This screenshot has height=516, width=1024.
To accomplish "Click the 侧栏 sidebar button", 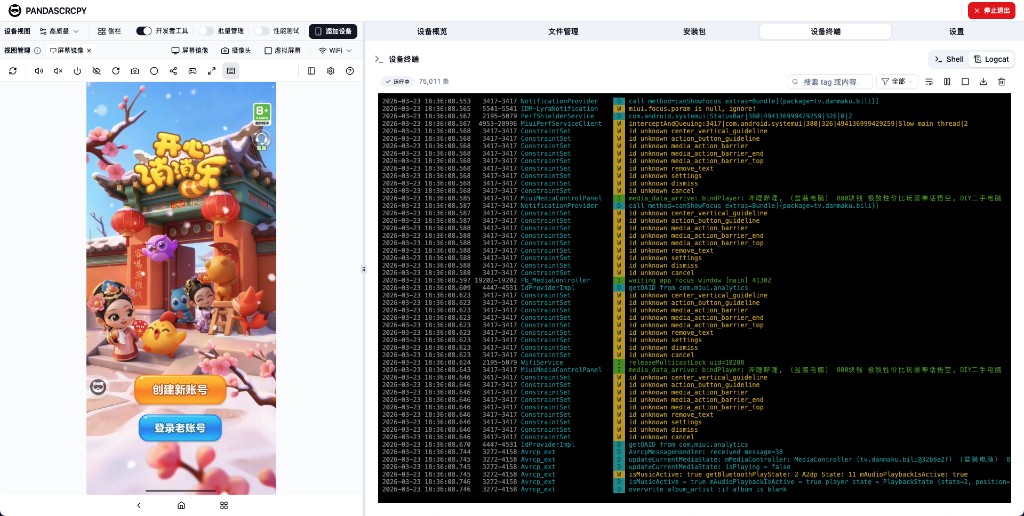I will [109, 31].
